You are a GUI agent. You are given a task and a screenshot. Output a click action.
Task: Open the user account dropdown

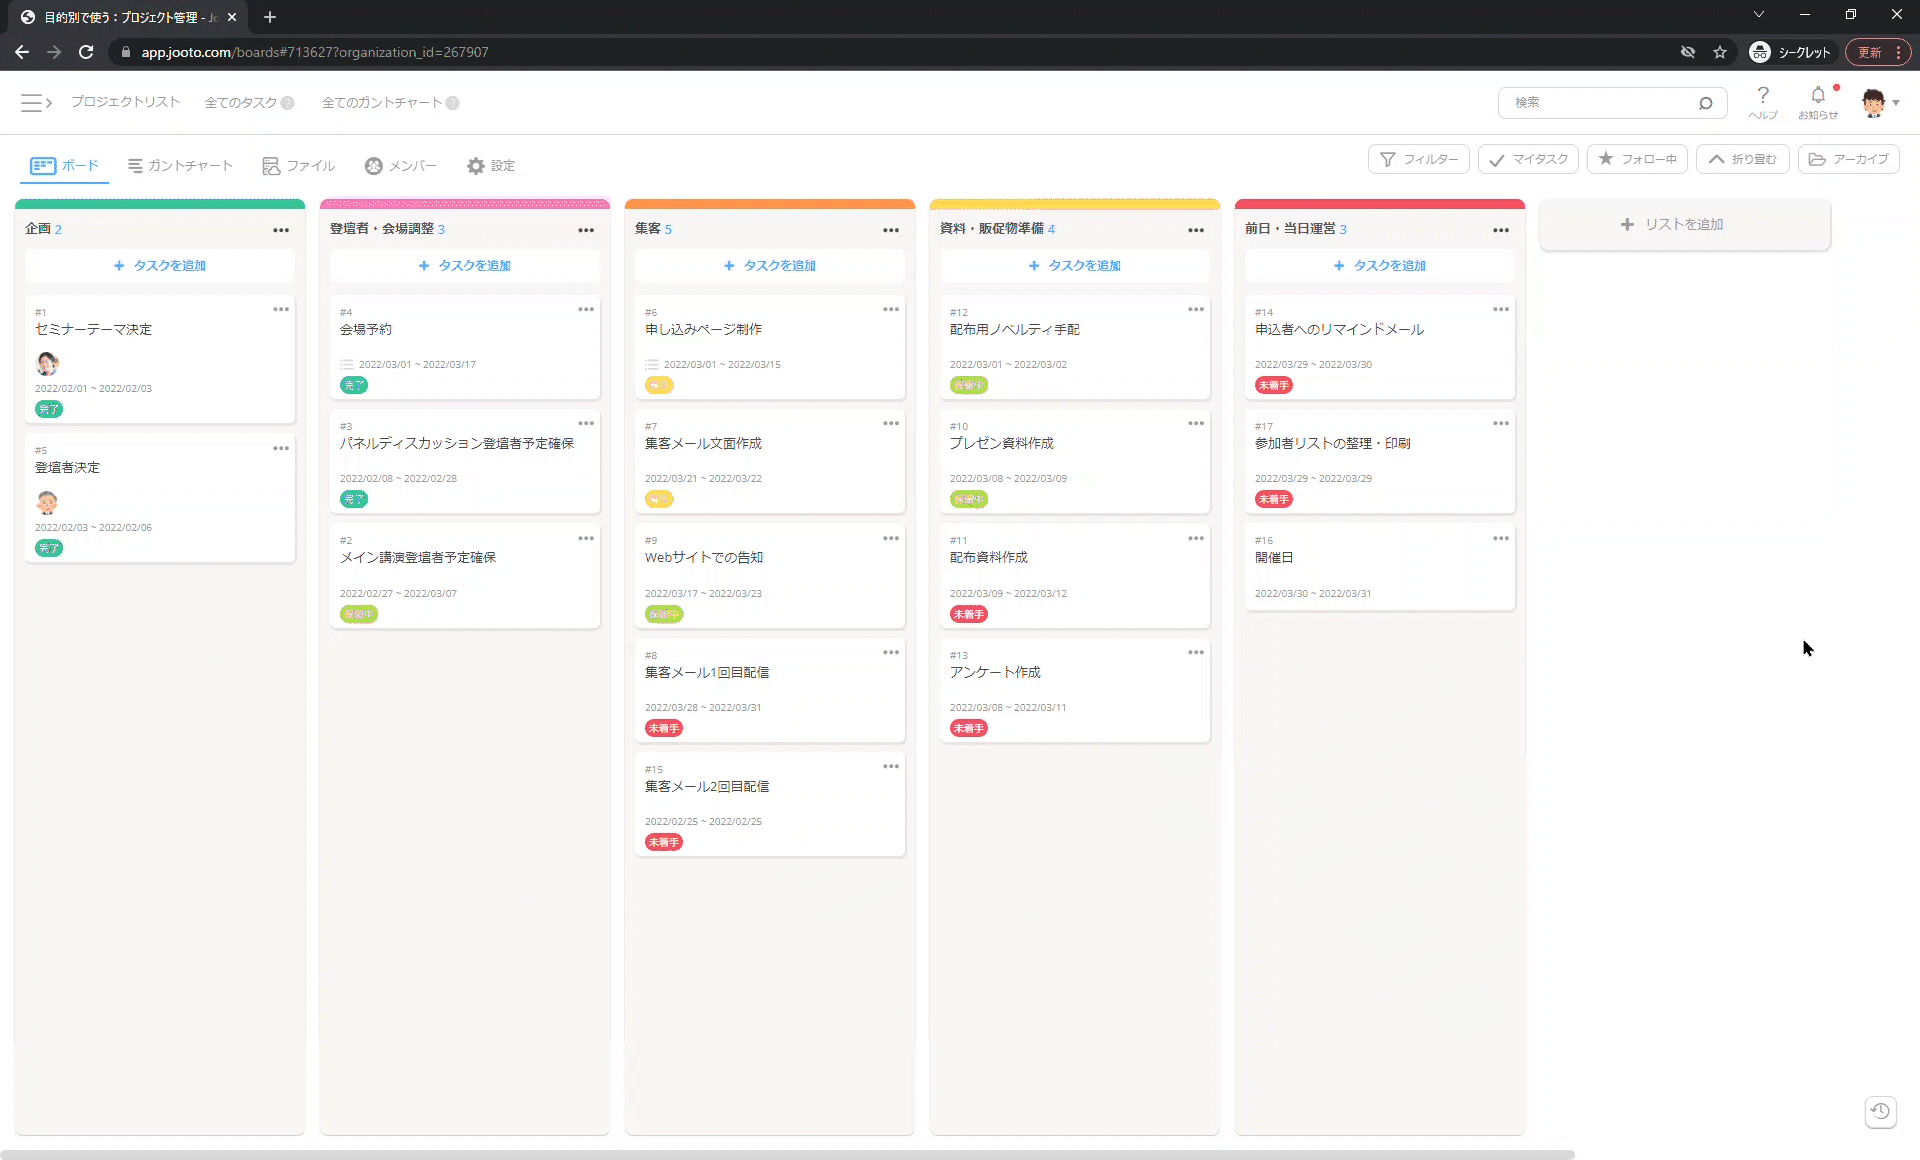[1880, 102]
